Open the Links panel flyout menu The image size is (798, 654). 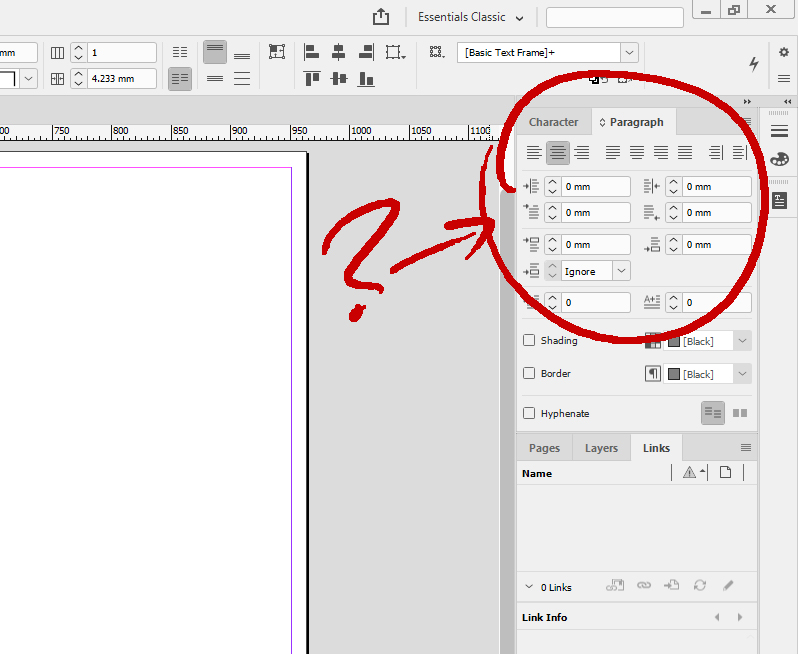point(746,447)
